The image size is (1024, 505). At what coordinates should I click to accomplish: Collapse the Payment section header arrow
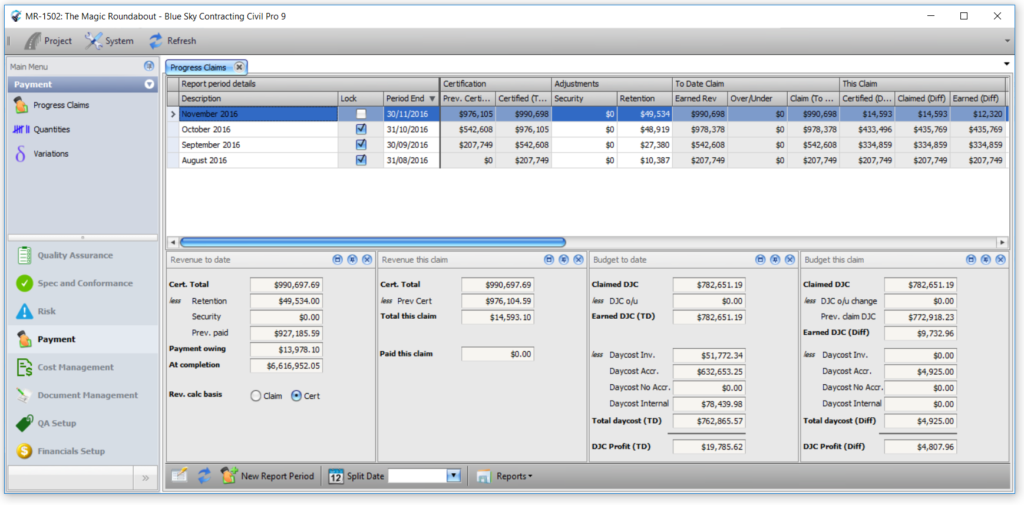(149, 84)
